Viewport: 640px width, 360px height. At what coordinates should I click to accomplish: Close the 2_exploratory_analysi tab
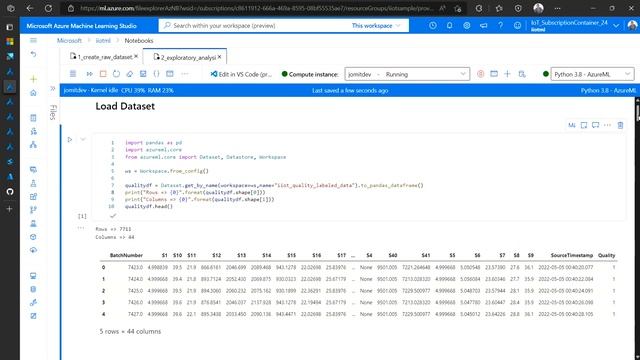[x=220, y=57]
